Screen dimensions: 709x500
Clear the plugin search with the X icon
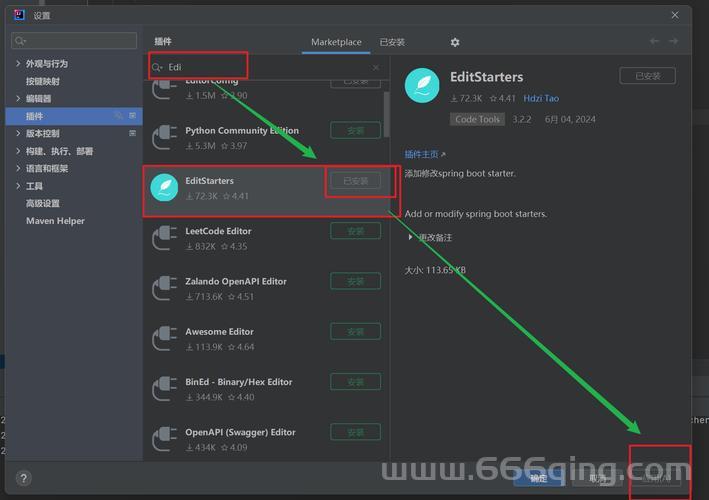376,67
